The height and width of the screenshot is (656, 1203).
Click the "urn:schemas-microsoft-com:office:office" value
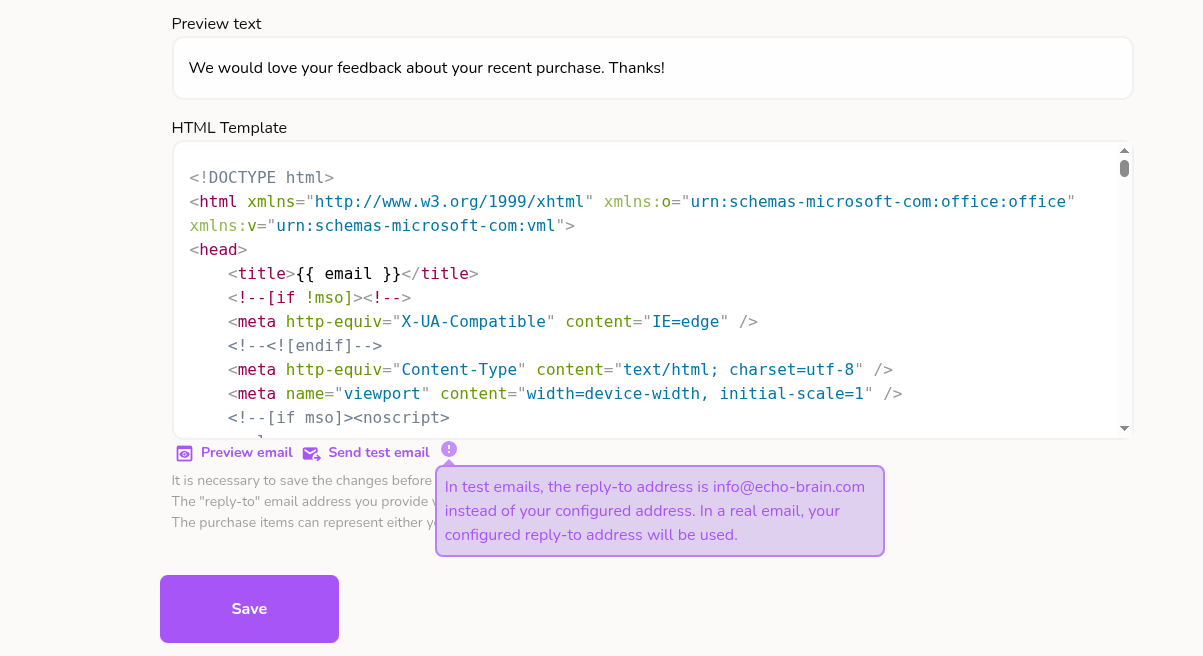(879, 202)
